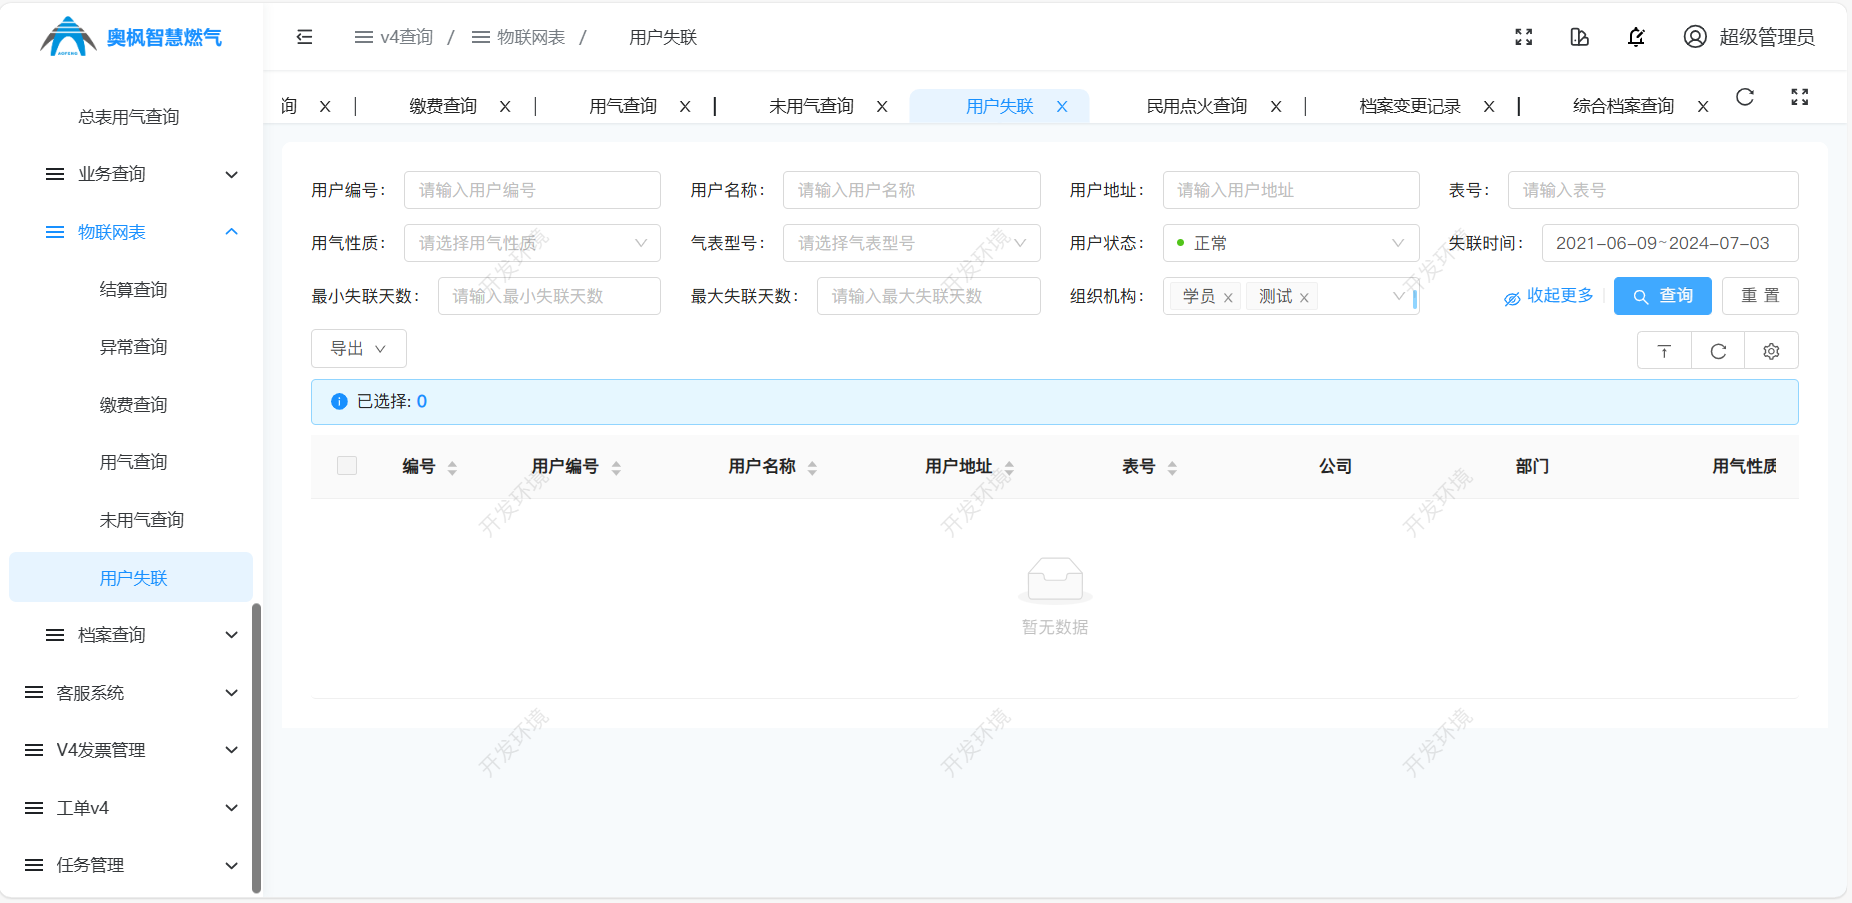This screenshot has height=903, width=1852.
Task: Open 超级管理员 user avatar menu
Action: (x=1749, y=37)
